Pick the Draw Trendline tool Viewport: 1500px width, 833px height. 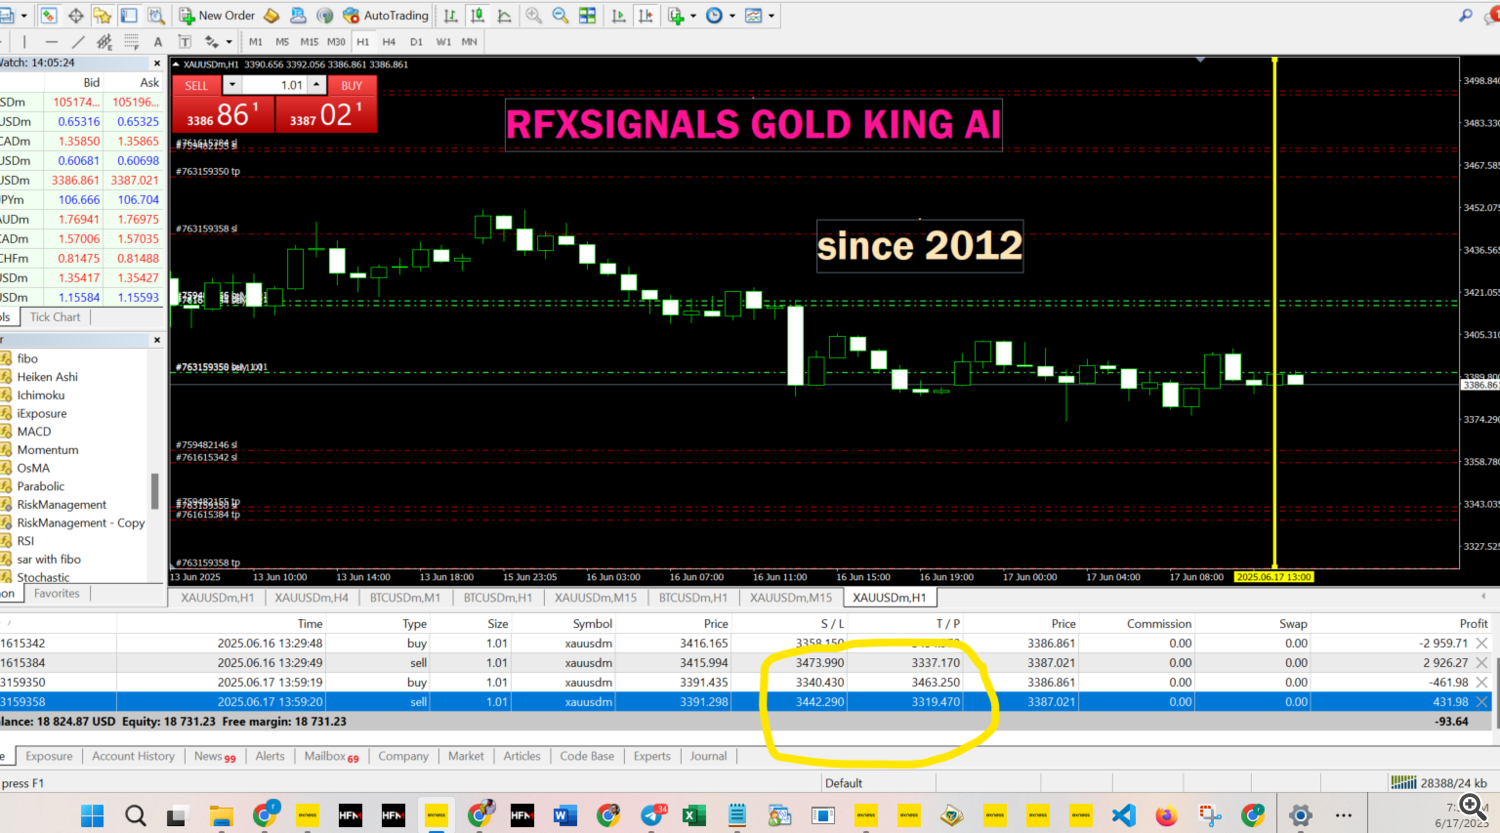(78, 42)
